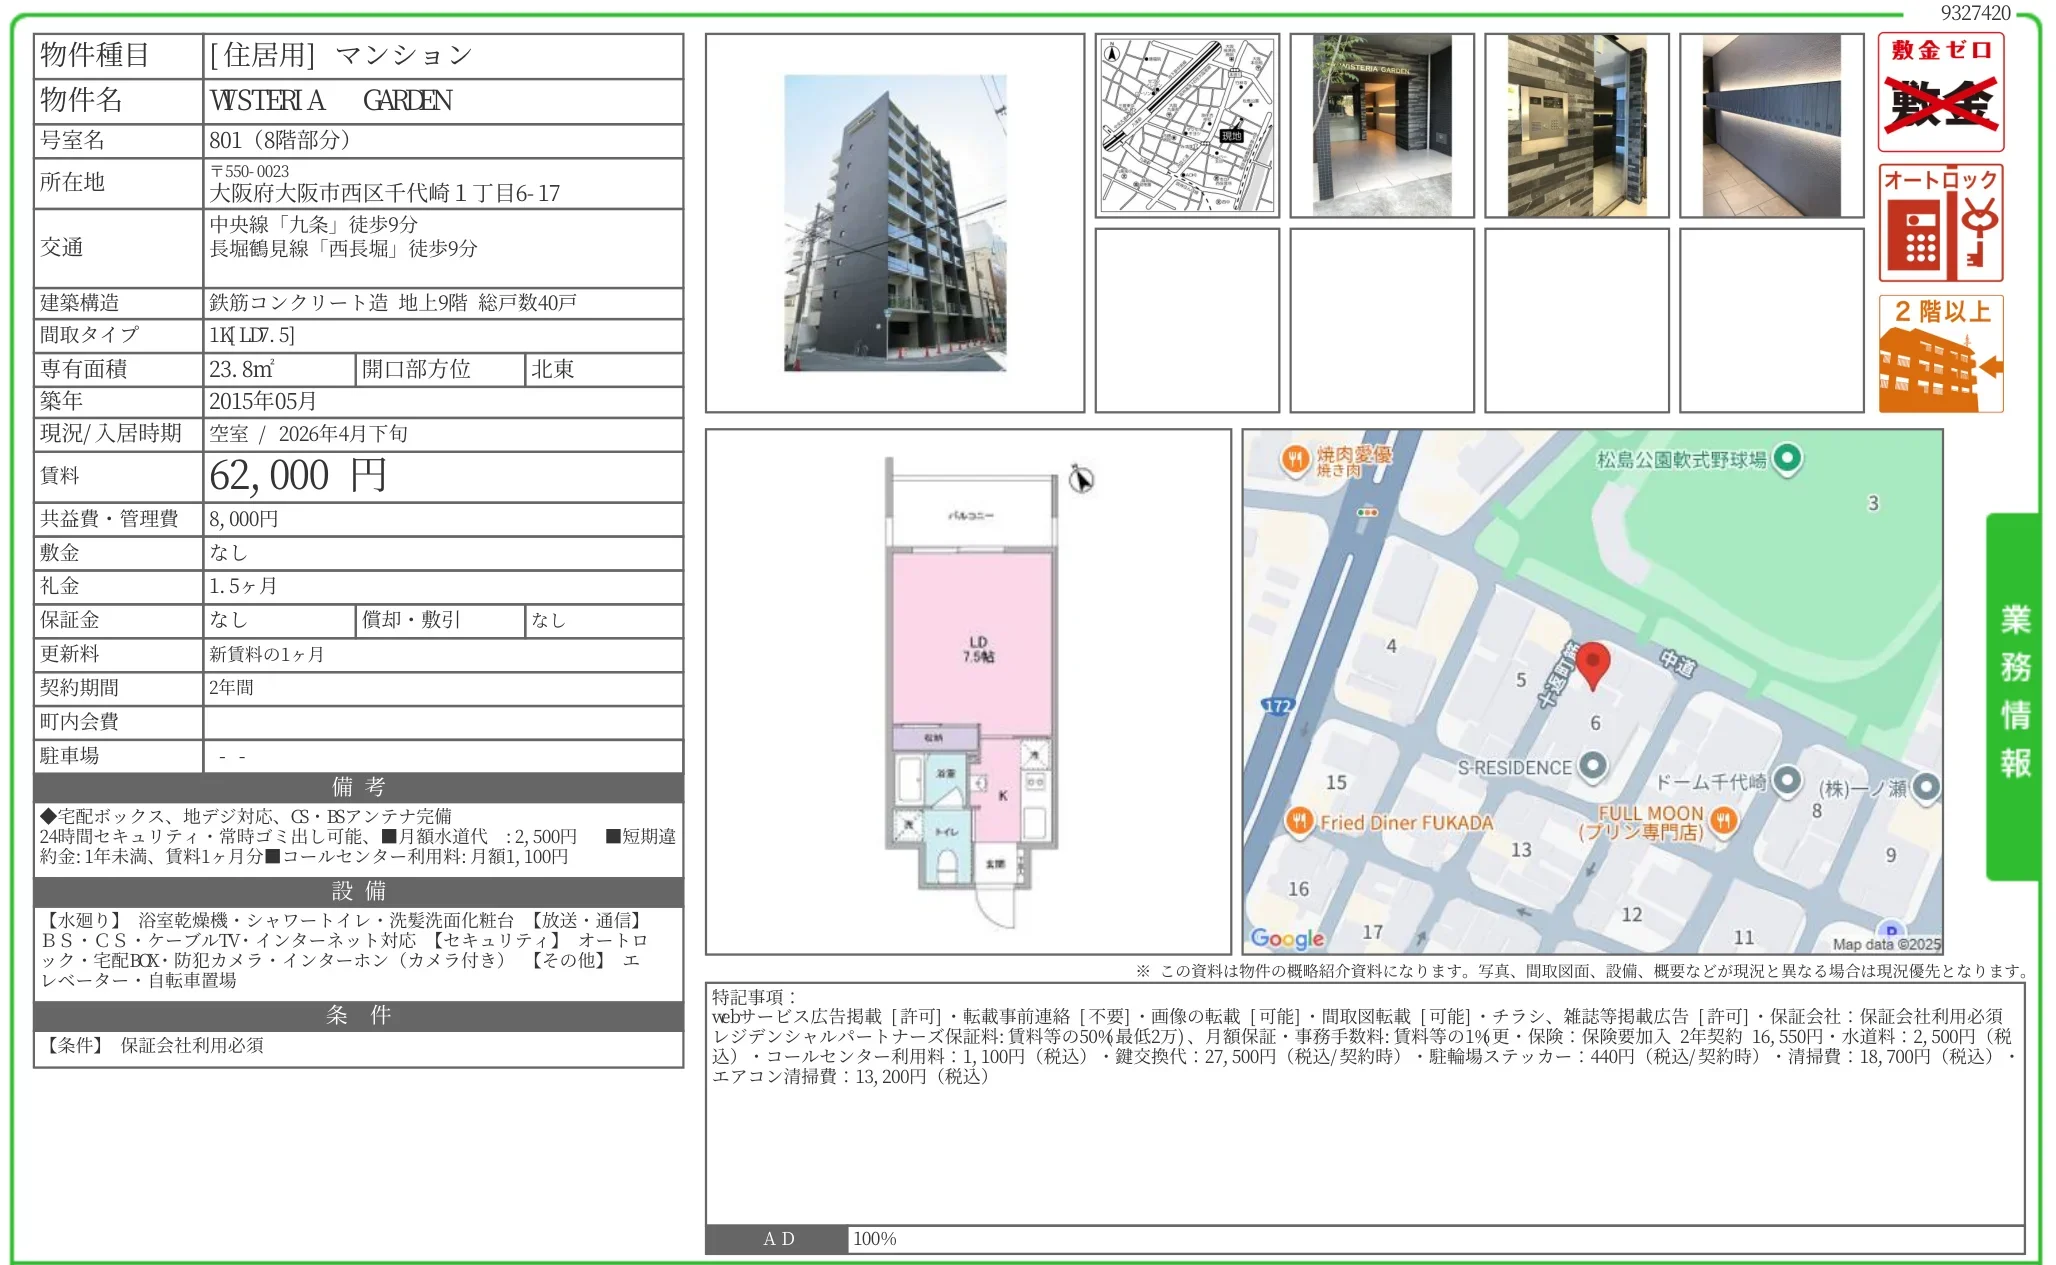This screenshot has width=2056, height=1265.
Task: Click the 62,000円 rent amount field
Action: 298,476
